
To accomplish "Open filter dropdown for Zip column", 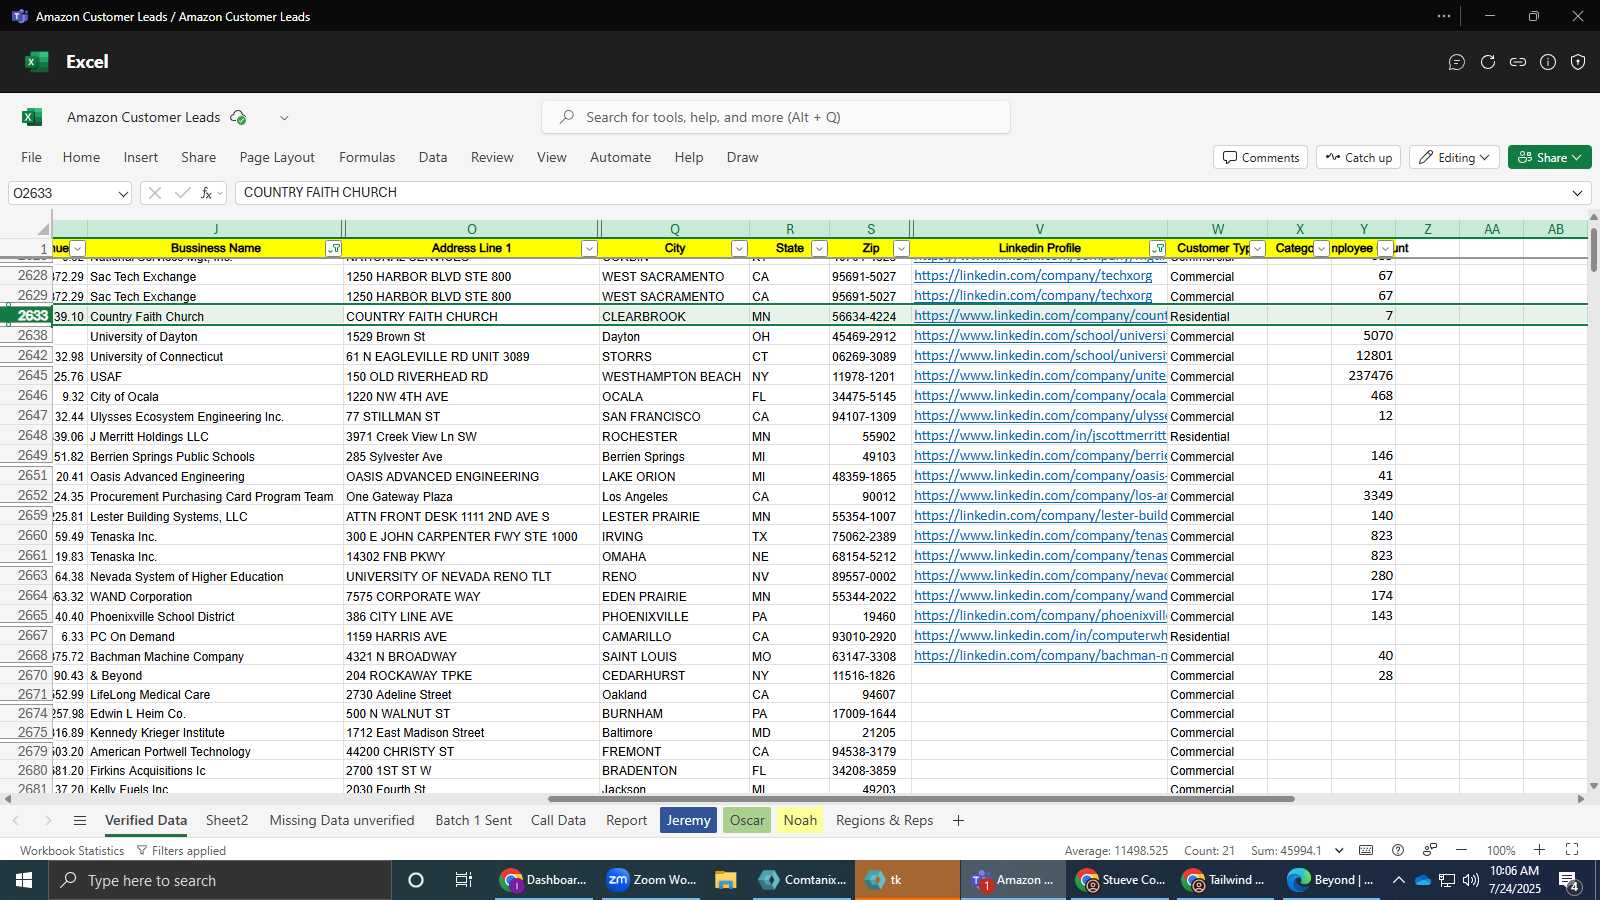I will pos(901,249).
